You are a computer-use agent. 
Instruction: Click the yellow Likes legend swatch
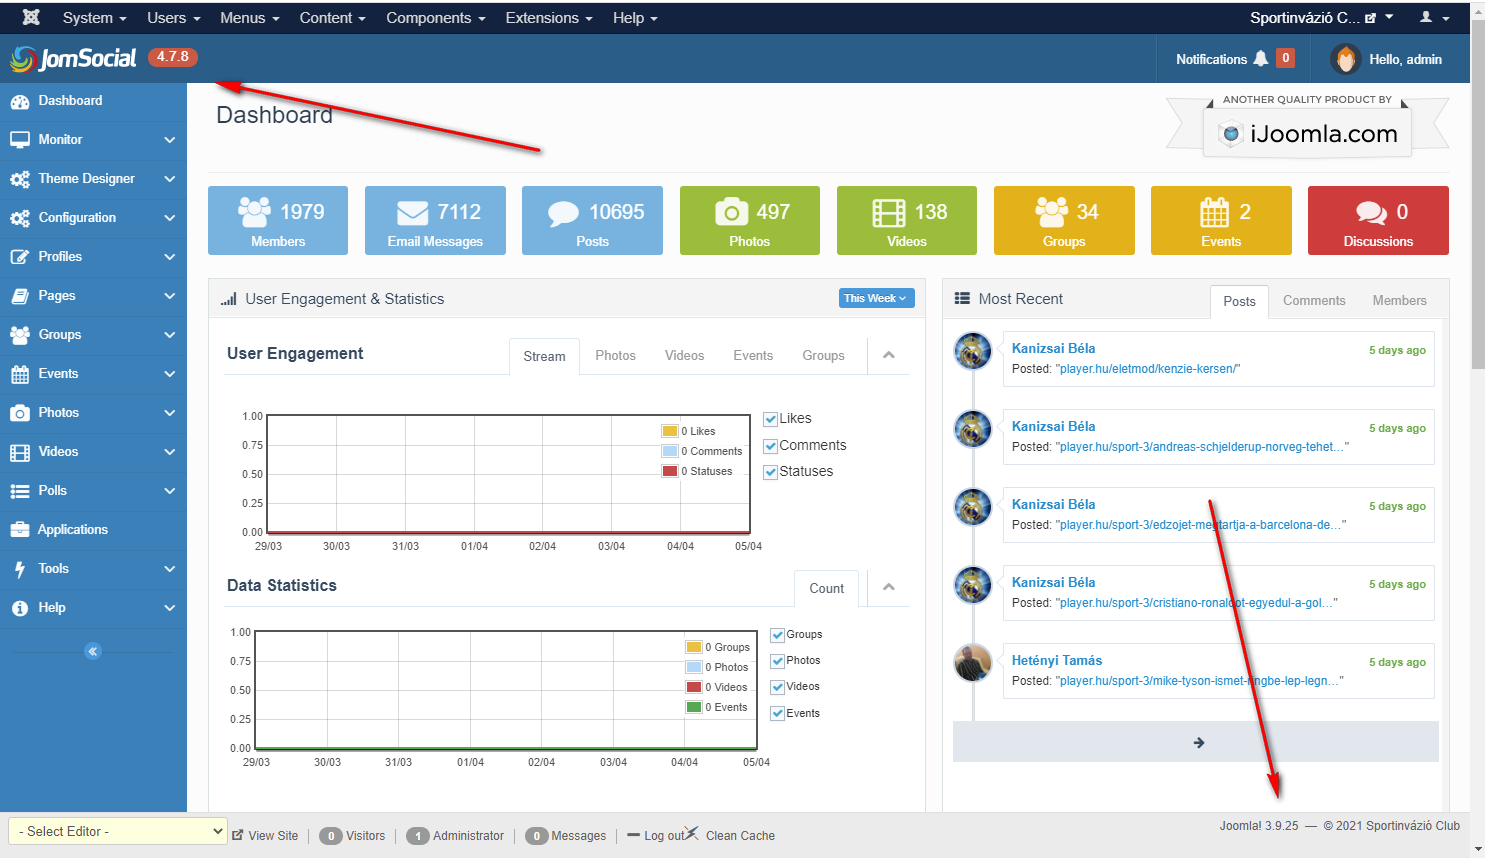point(670,431)
